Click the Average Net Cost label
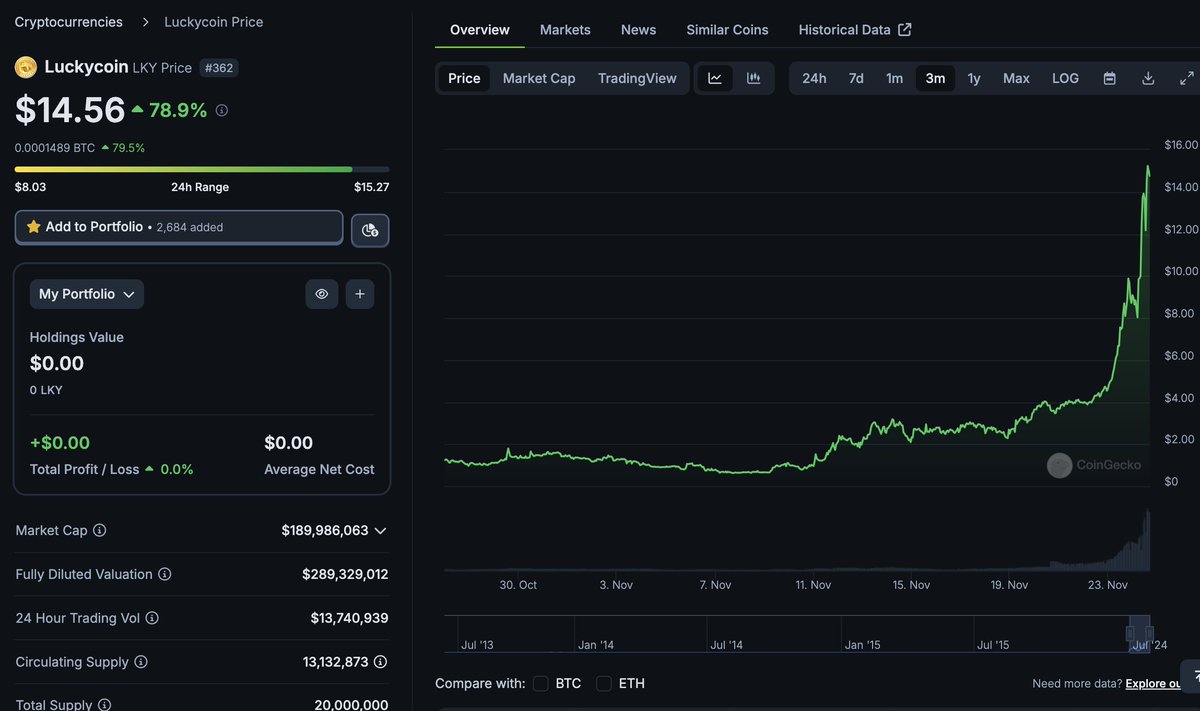The width and height of the screenshot is (1200, 711). click(x=319, y=469)
